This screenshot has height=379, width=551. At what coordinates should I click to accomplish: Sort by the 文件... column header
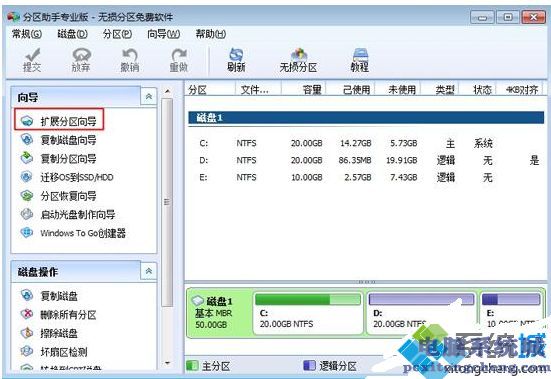coord(258,90)
